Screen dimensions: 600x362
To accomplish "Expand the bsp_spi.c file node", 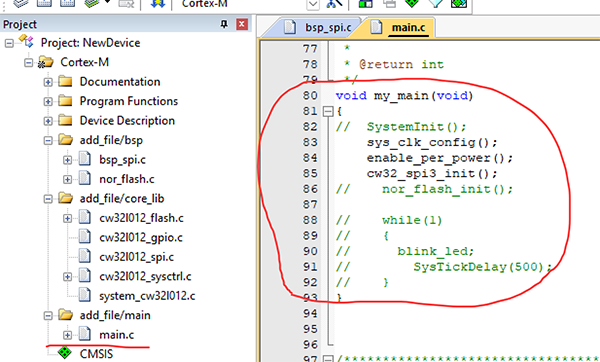I will tap(67, 160).
